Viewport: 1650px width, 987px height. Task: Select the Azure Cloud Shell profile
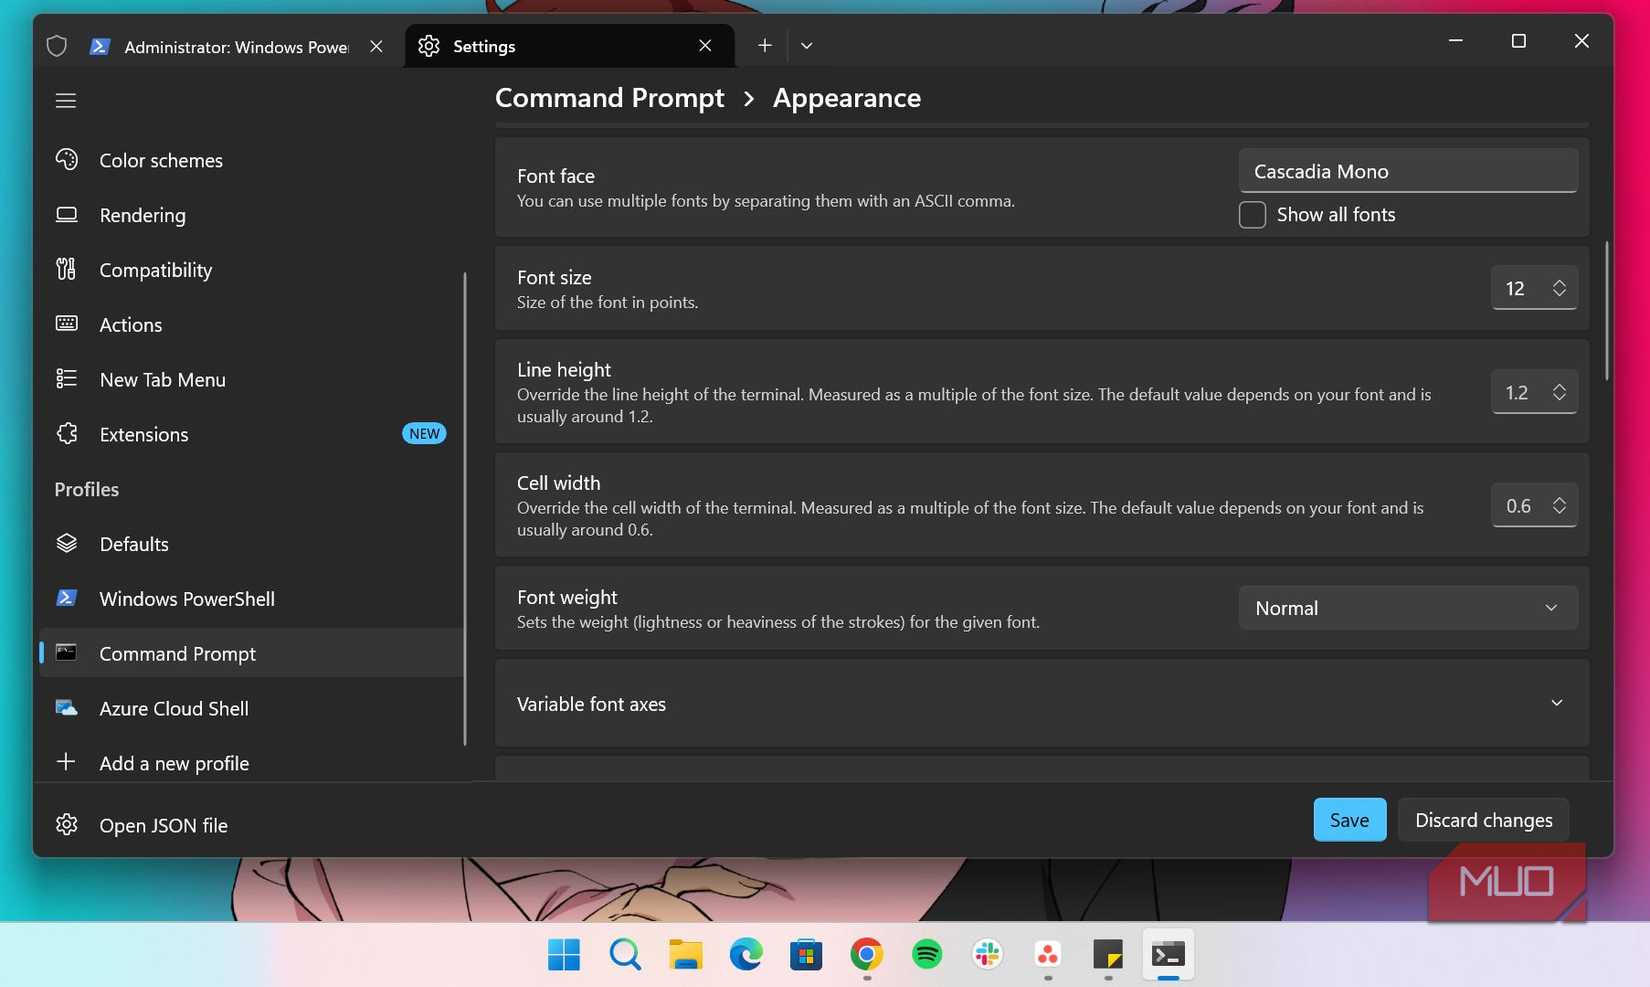[x=250, y=708]
